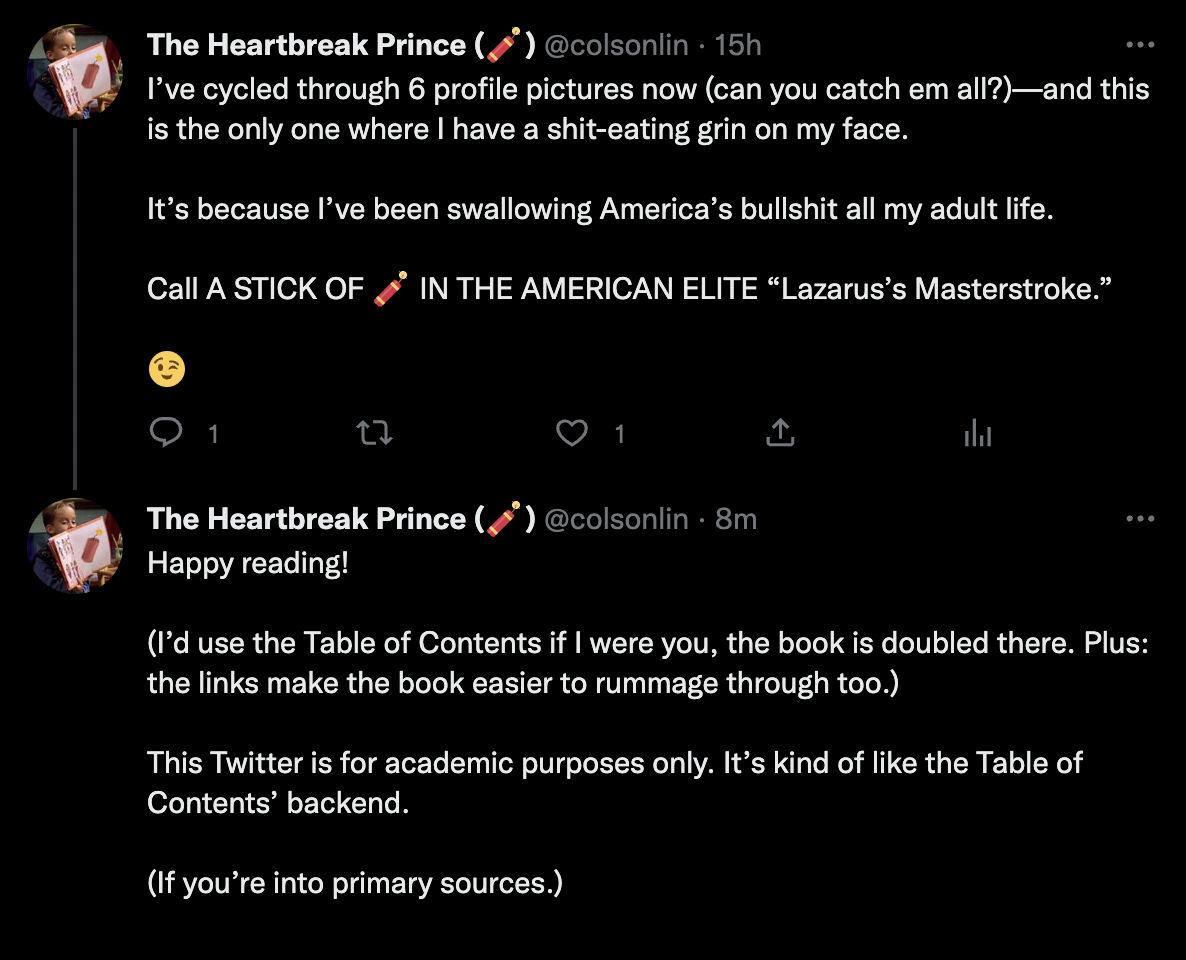This screenshot has height=960, width=1186.
Task: Click the like count beside the heart
Action: coord(619,433)
